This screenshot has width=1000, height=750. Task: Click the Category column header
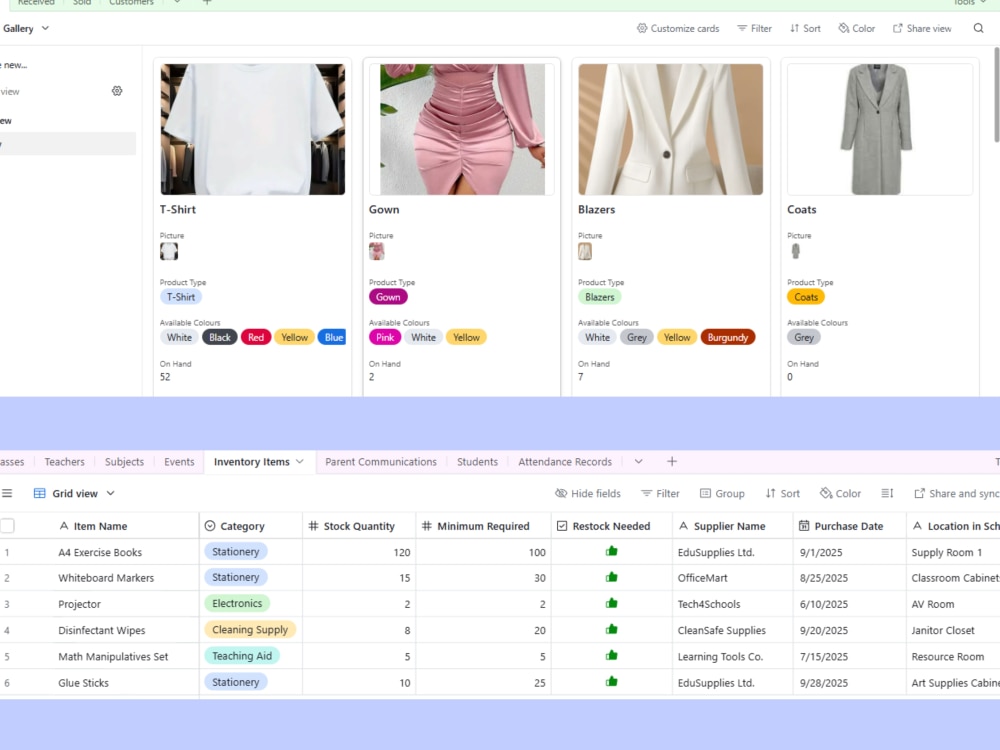click(x=251, y=526)
